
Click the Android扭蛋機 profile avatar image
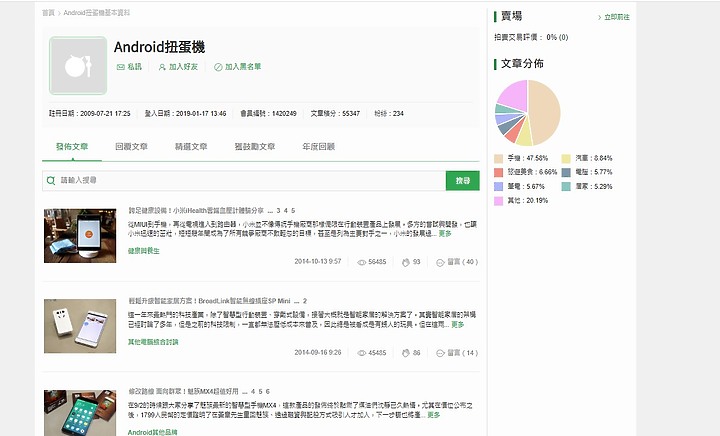[78, 66]
